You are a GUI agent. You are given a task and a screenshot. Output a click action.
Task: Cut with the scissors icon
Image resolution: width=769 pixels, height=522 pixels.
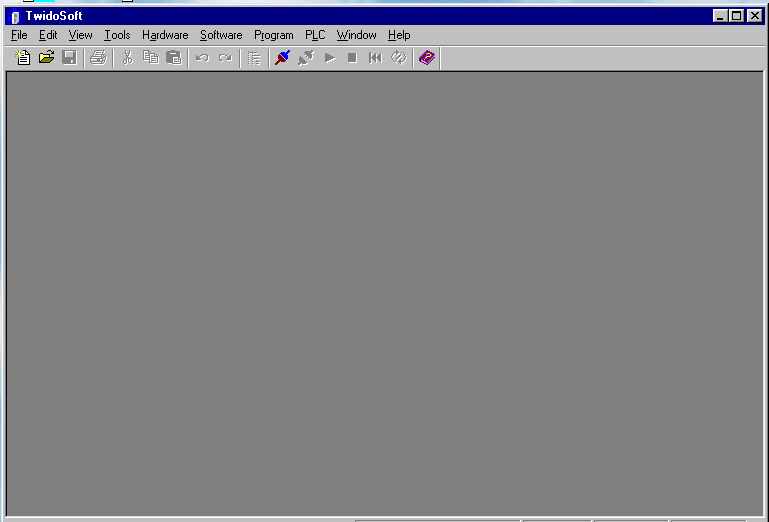128,58
